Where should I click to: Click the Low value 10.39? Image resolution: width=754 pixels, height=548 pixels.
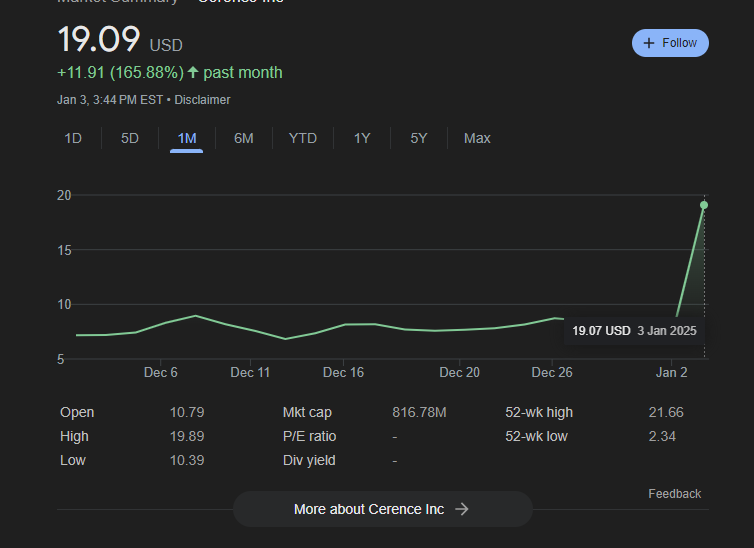[187, 461]
